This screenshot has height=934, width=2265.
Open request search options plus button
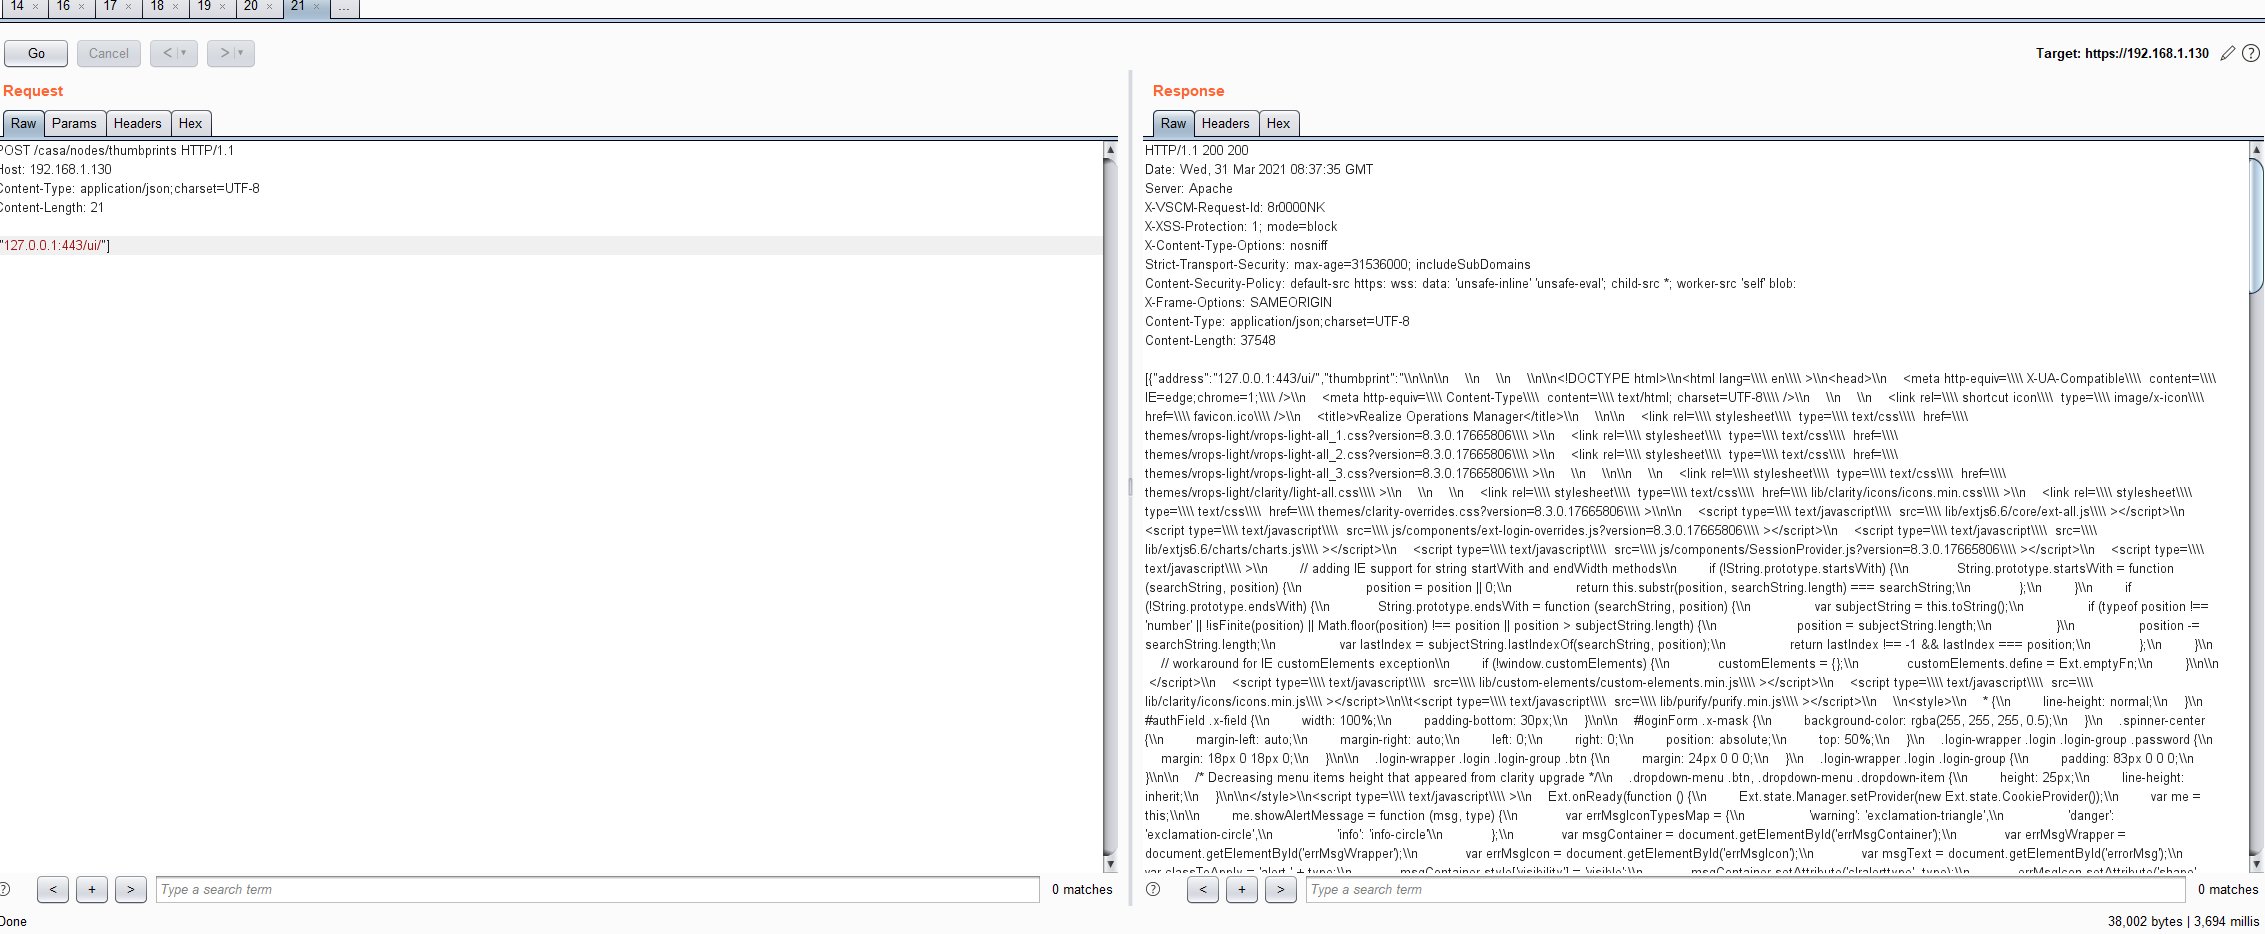point(92,889)
